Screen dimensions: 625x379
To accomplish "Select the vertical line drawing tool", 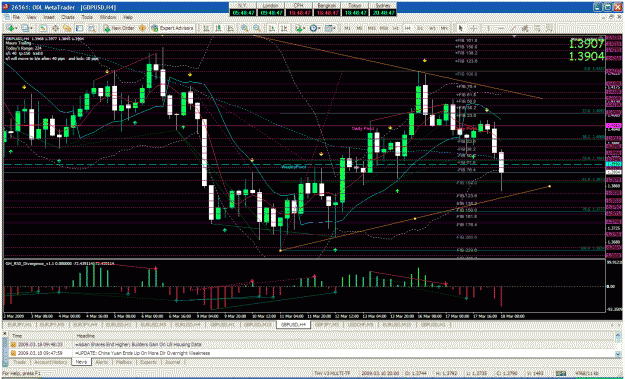I will coord(489,28).
